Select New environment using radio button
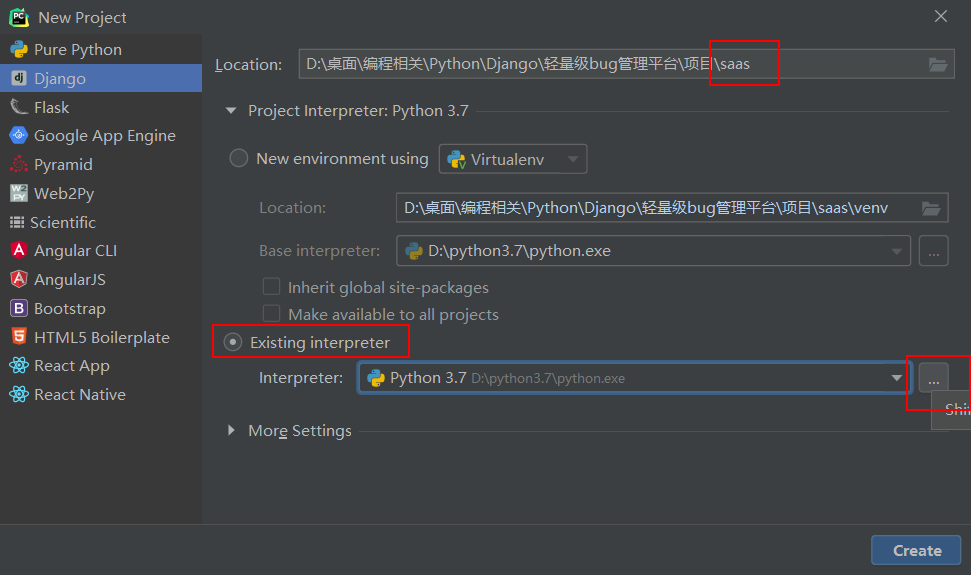Image resolution: width=971 pixels, height=575 pixels. coord(239,158)
